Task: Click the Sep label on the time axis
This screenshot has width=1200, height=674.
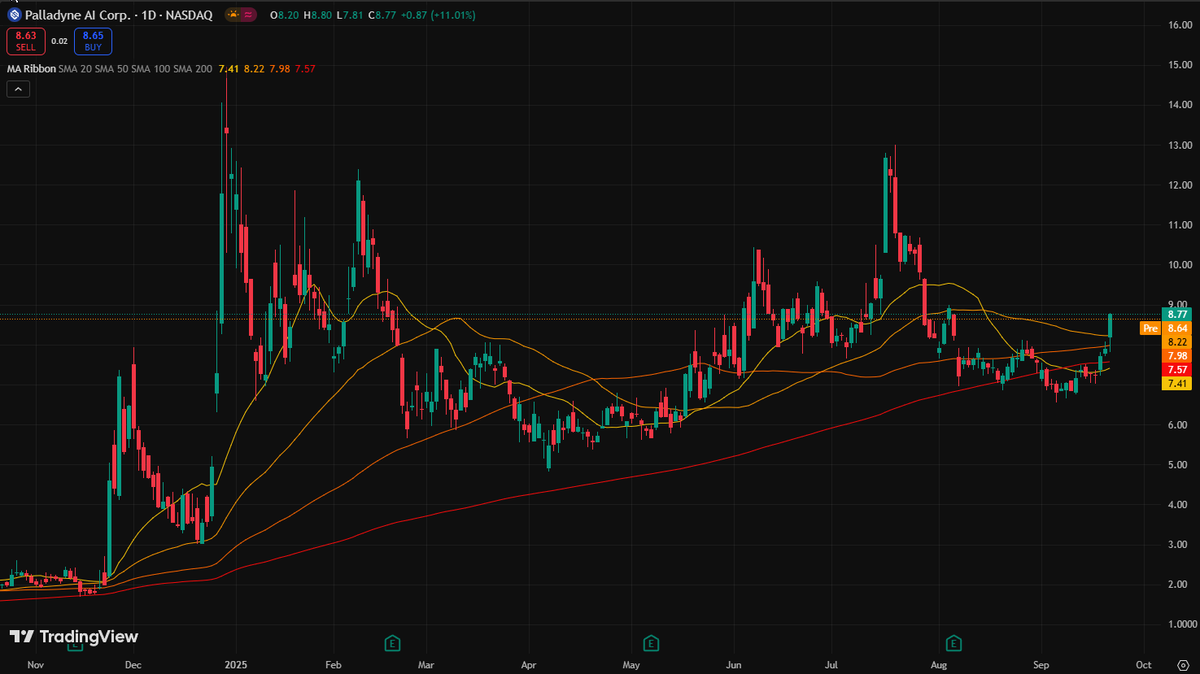Action: click(x=1041, y=664)
